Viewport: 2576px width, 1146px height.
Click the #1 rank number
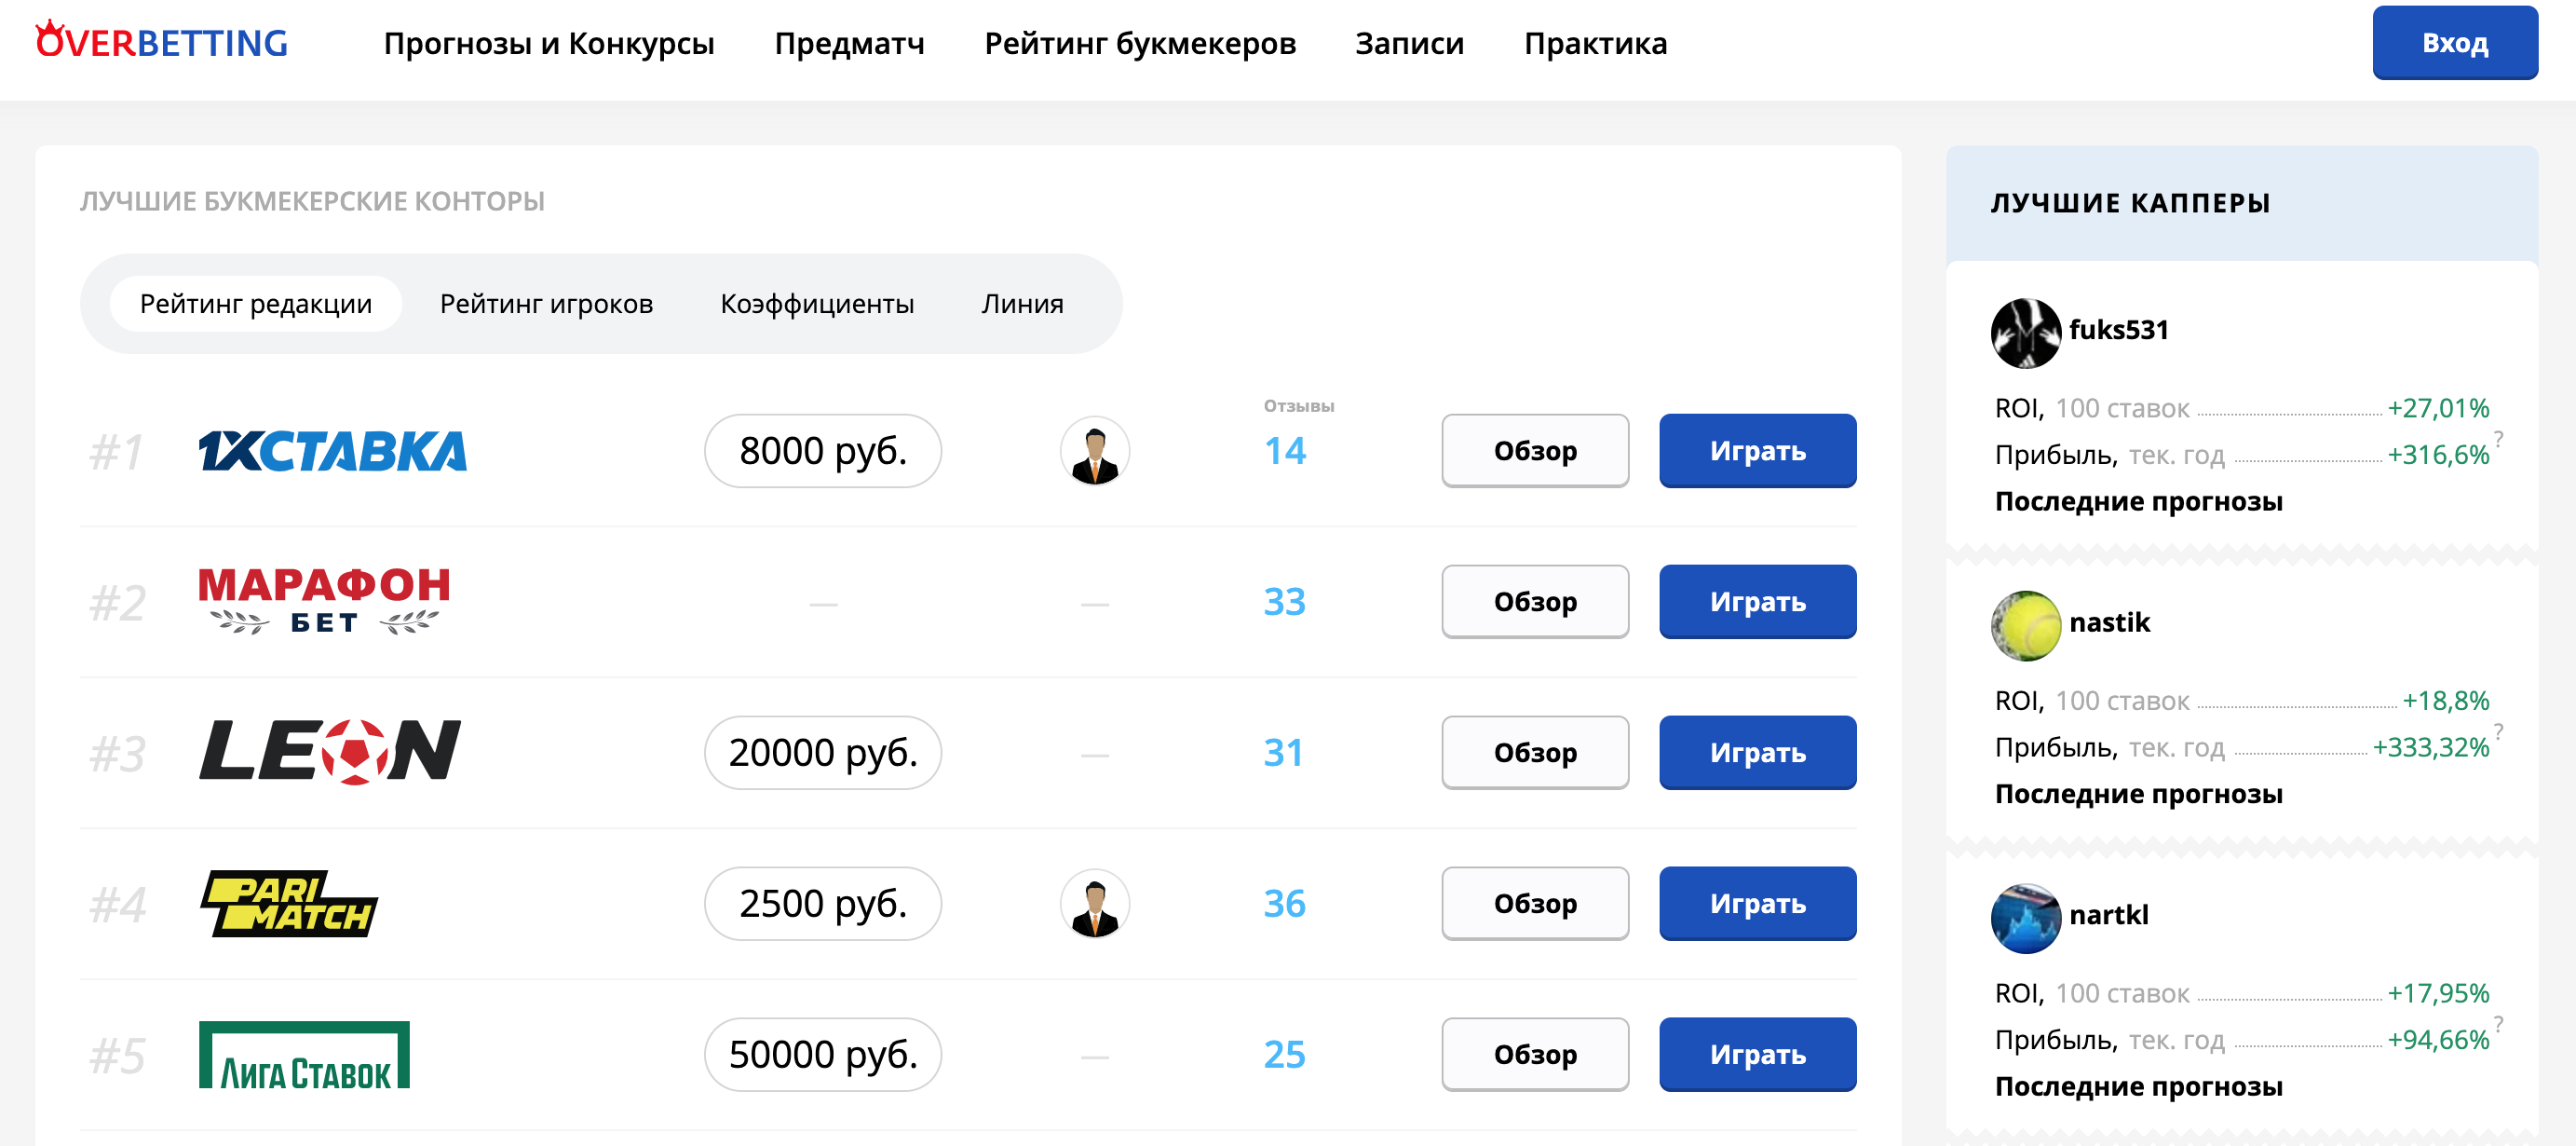pyautogui.click(x=117, y=452)
